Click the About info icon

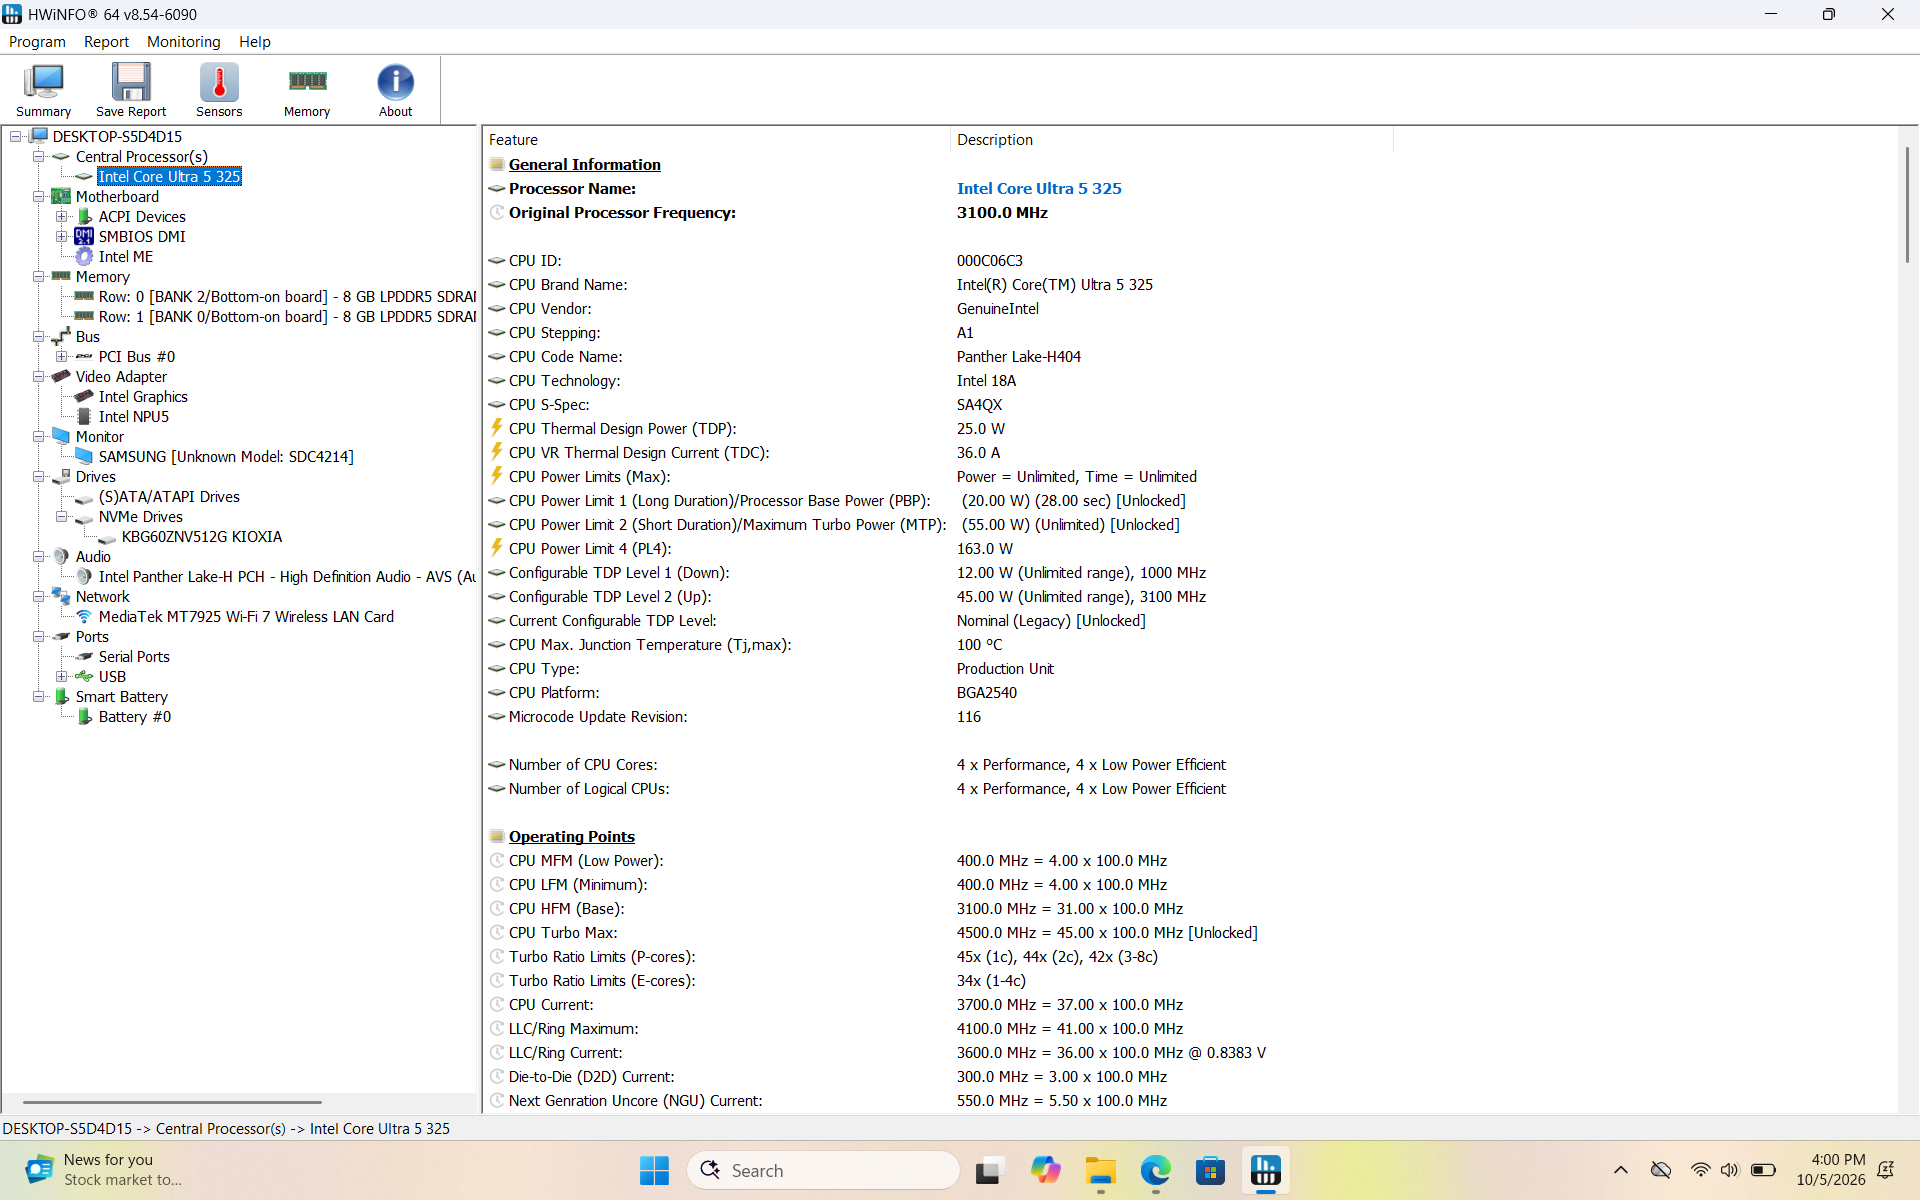pyautogui.click(x=395, y=90)
